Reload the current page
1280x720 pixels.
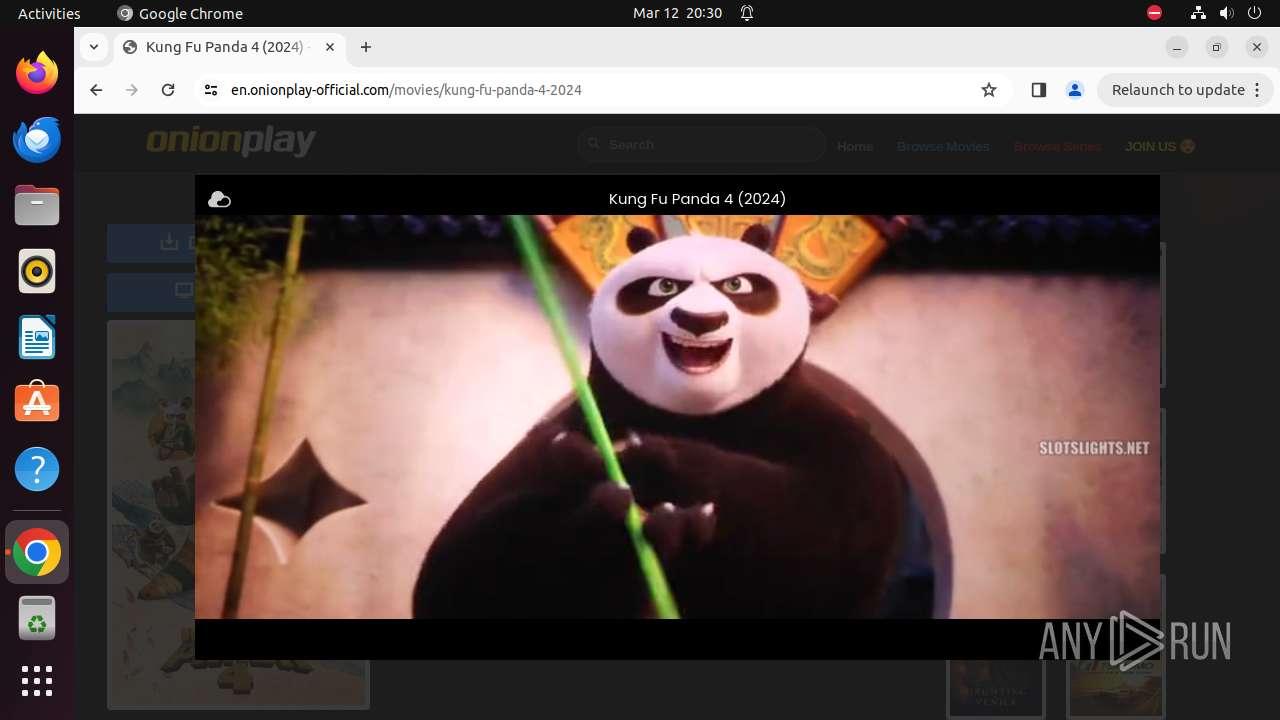click(168, 90)
